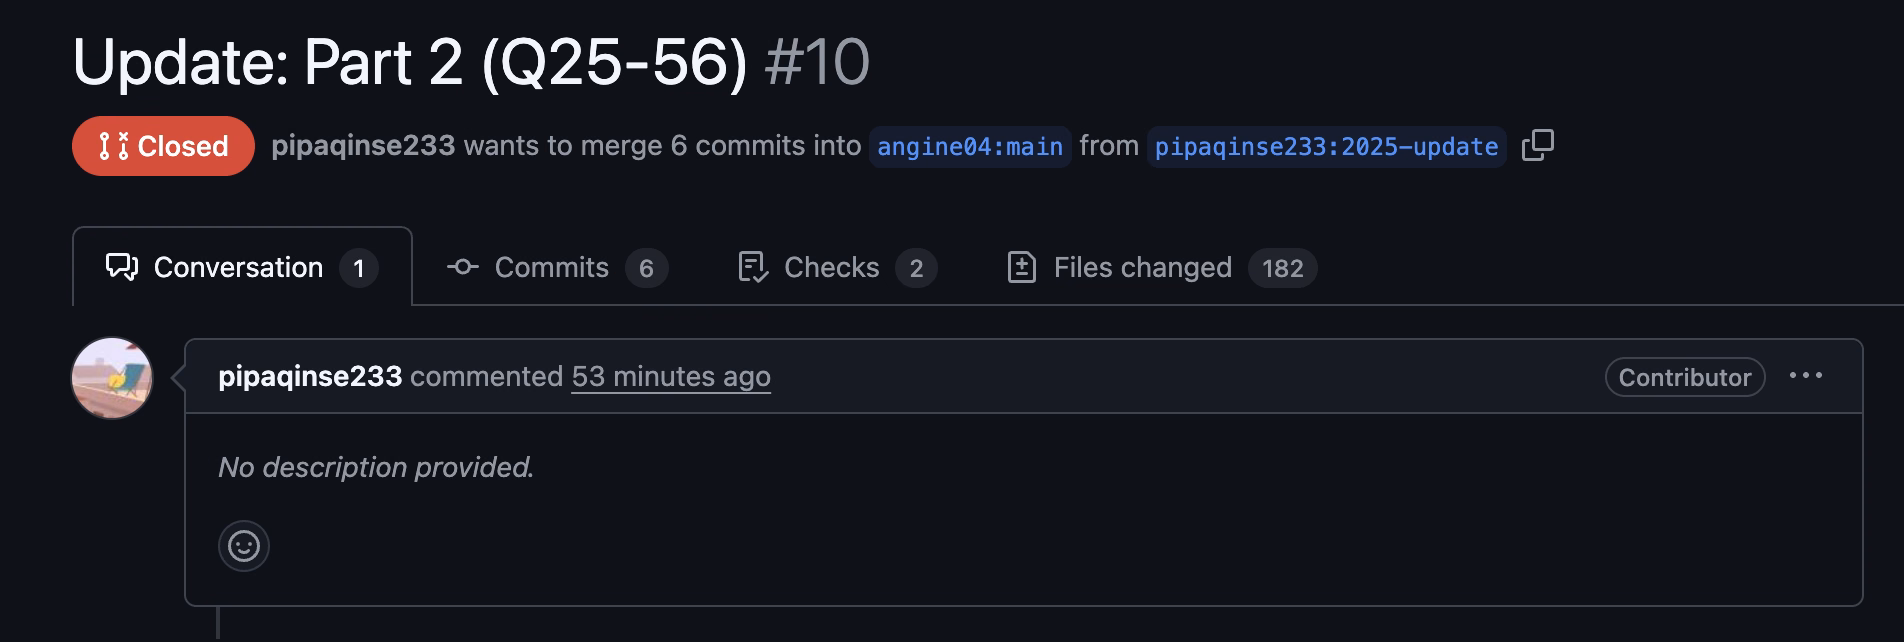Select the Conversation tab
1904x642 pixels.
click(242, 267)
